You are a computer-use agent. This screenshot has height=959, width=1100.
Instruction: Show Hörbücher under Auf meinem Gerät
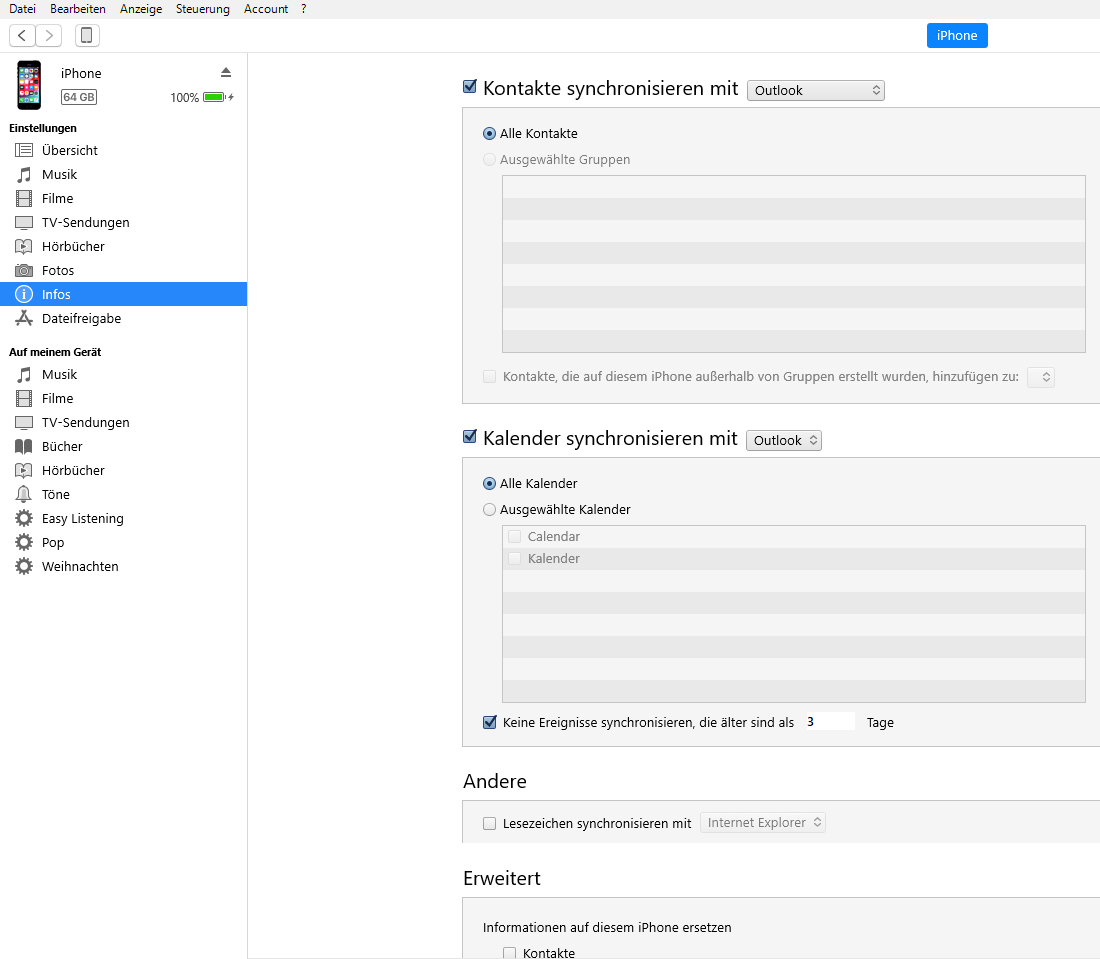(x=123, y=470)
